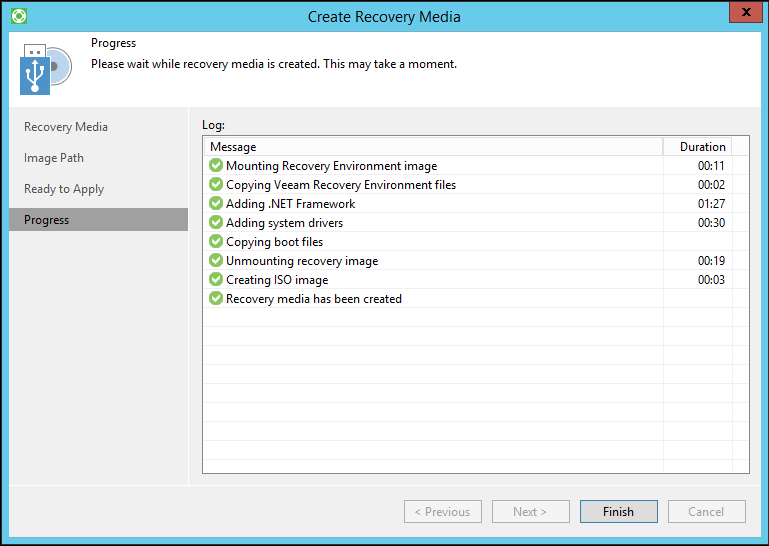769x546 pixels.
Task: Click green check beside Copying boot files
Action: pyautogui.click(x=215, y=242)
